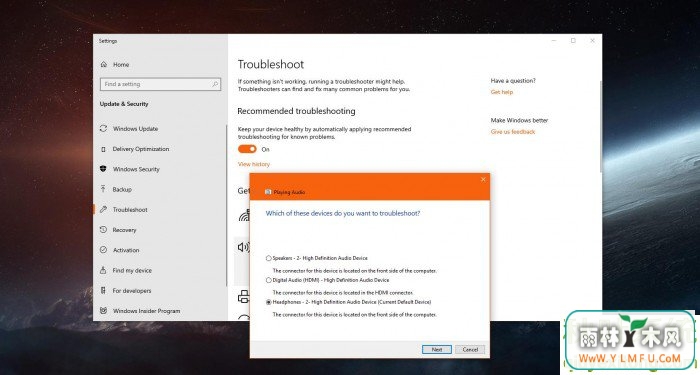700x375 pixels.
Task: Click the printer troubleshooter icon
Action: [244, 296]
